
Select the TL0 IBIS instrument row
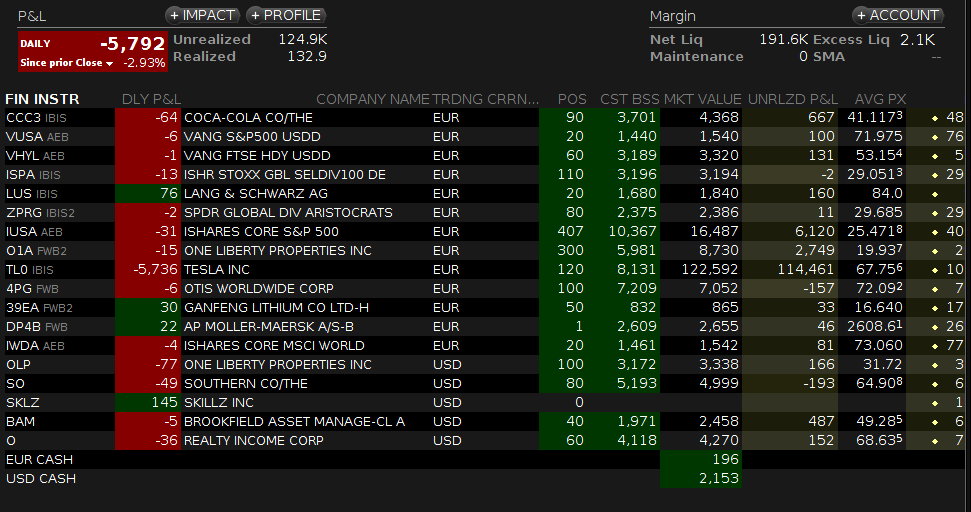32,270
